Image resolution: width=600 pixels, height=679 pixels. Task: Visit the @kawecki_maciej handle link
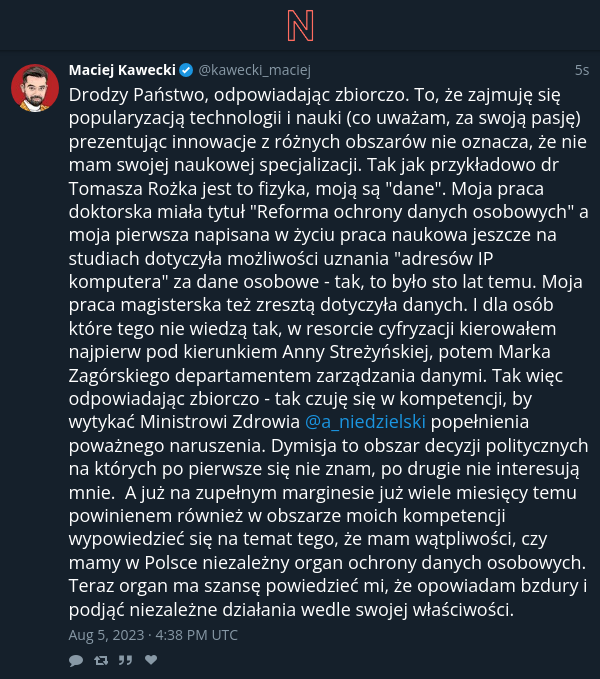click(x=255, y=70)
